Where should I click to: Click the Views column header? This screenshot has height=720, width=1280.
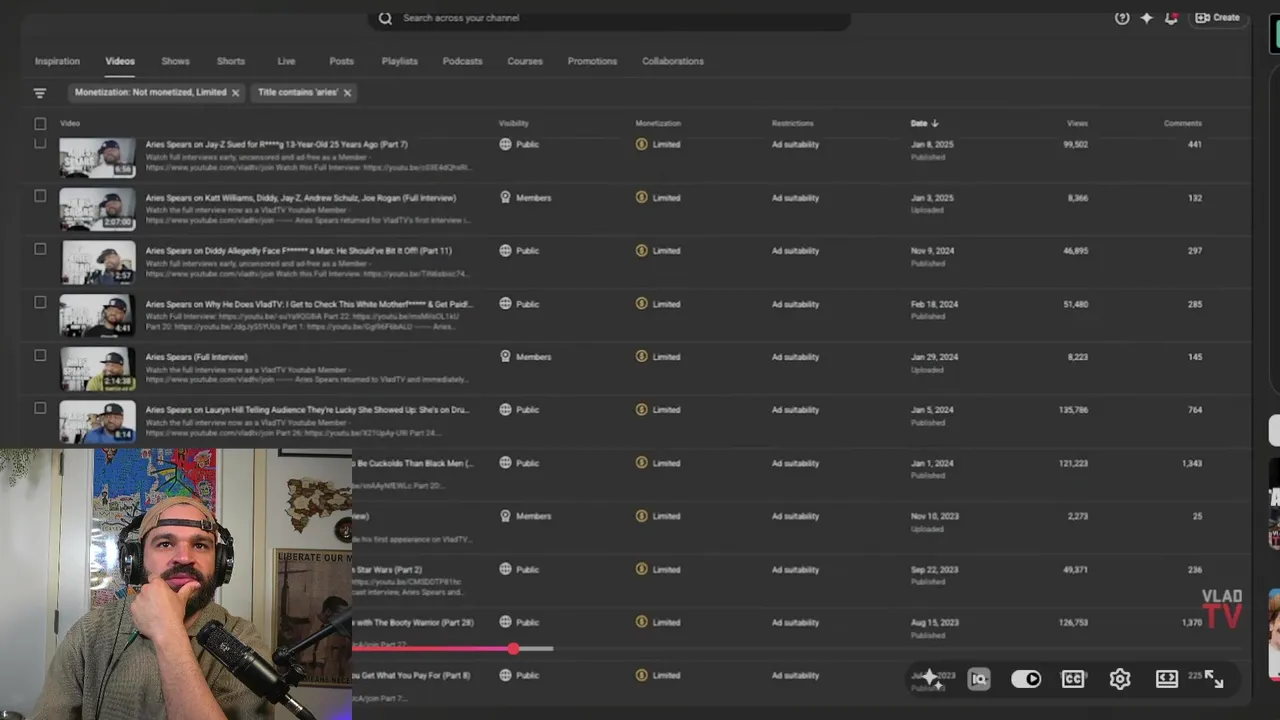coord(1077,123)
